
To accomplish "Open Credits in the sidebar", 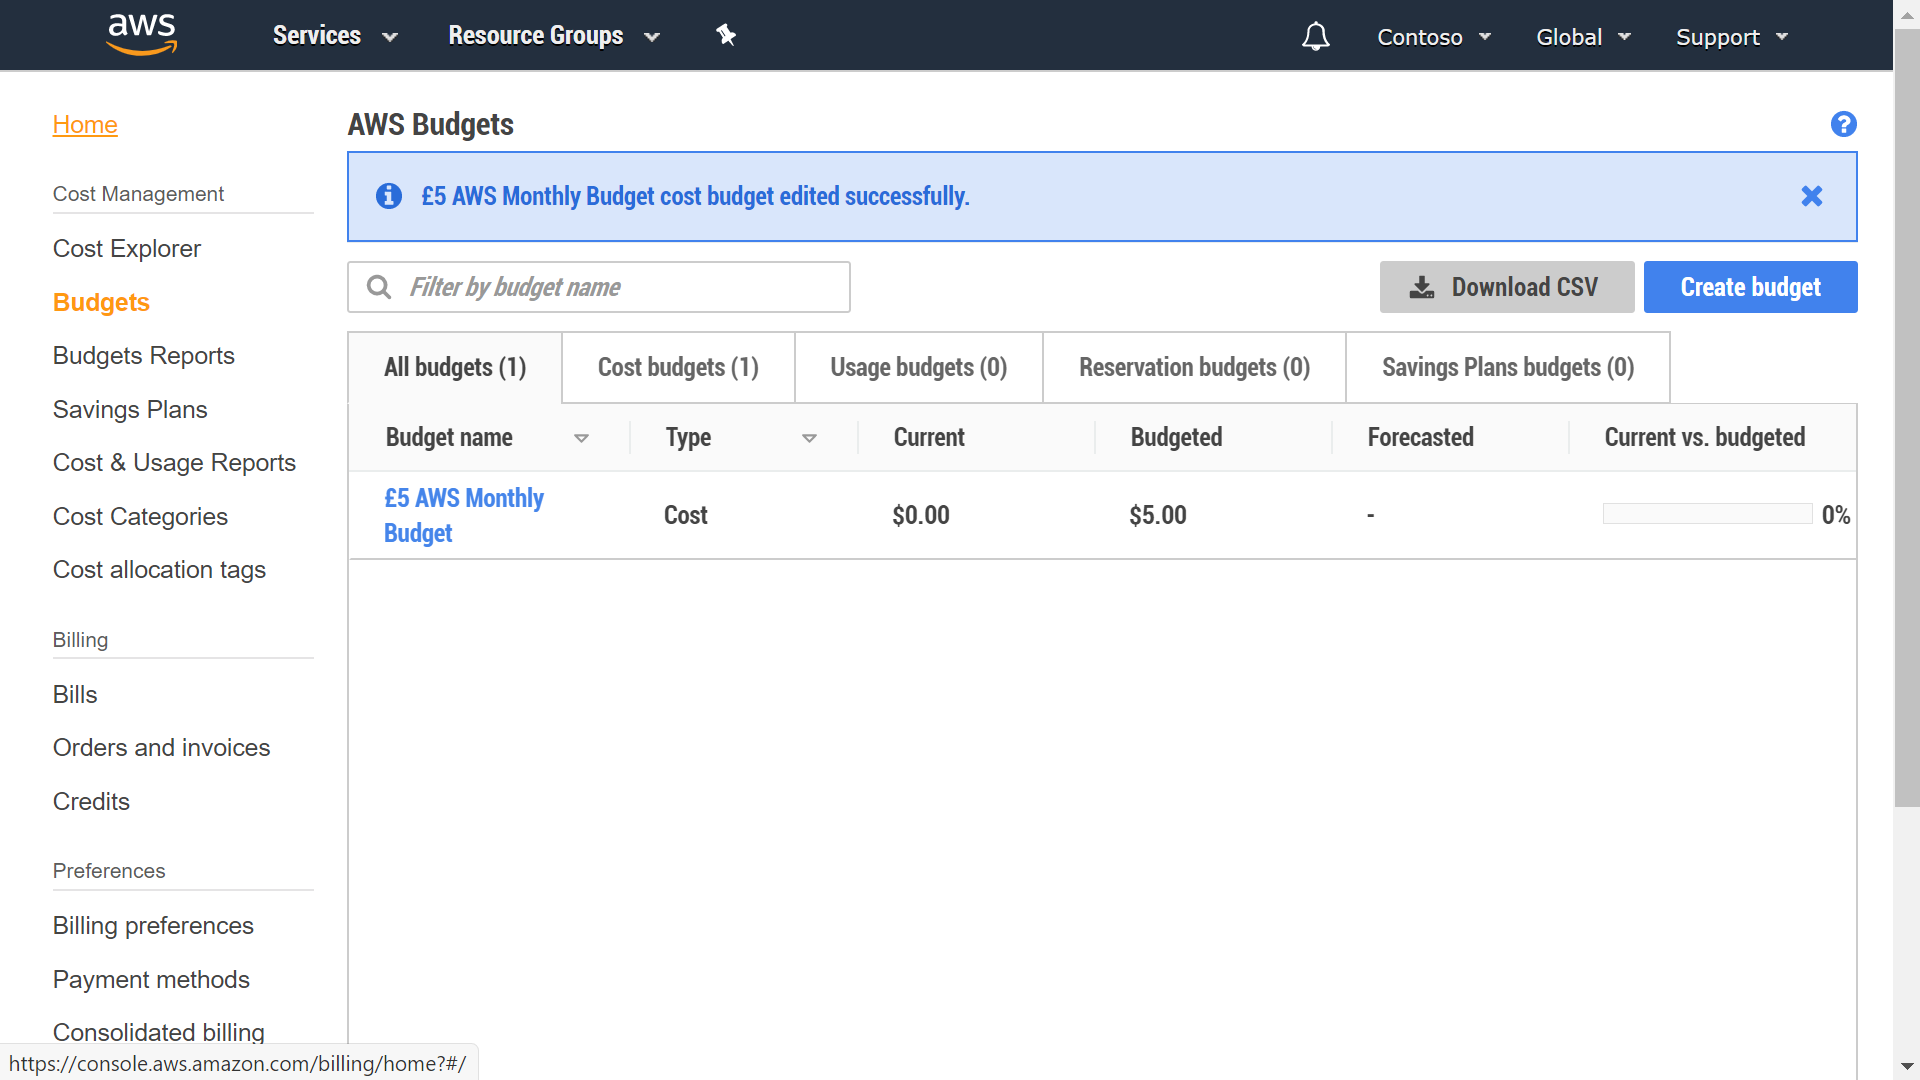I will click(x=91, y=801).
